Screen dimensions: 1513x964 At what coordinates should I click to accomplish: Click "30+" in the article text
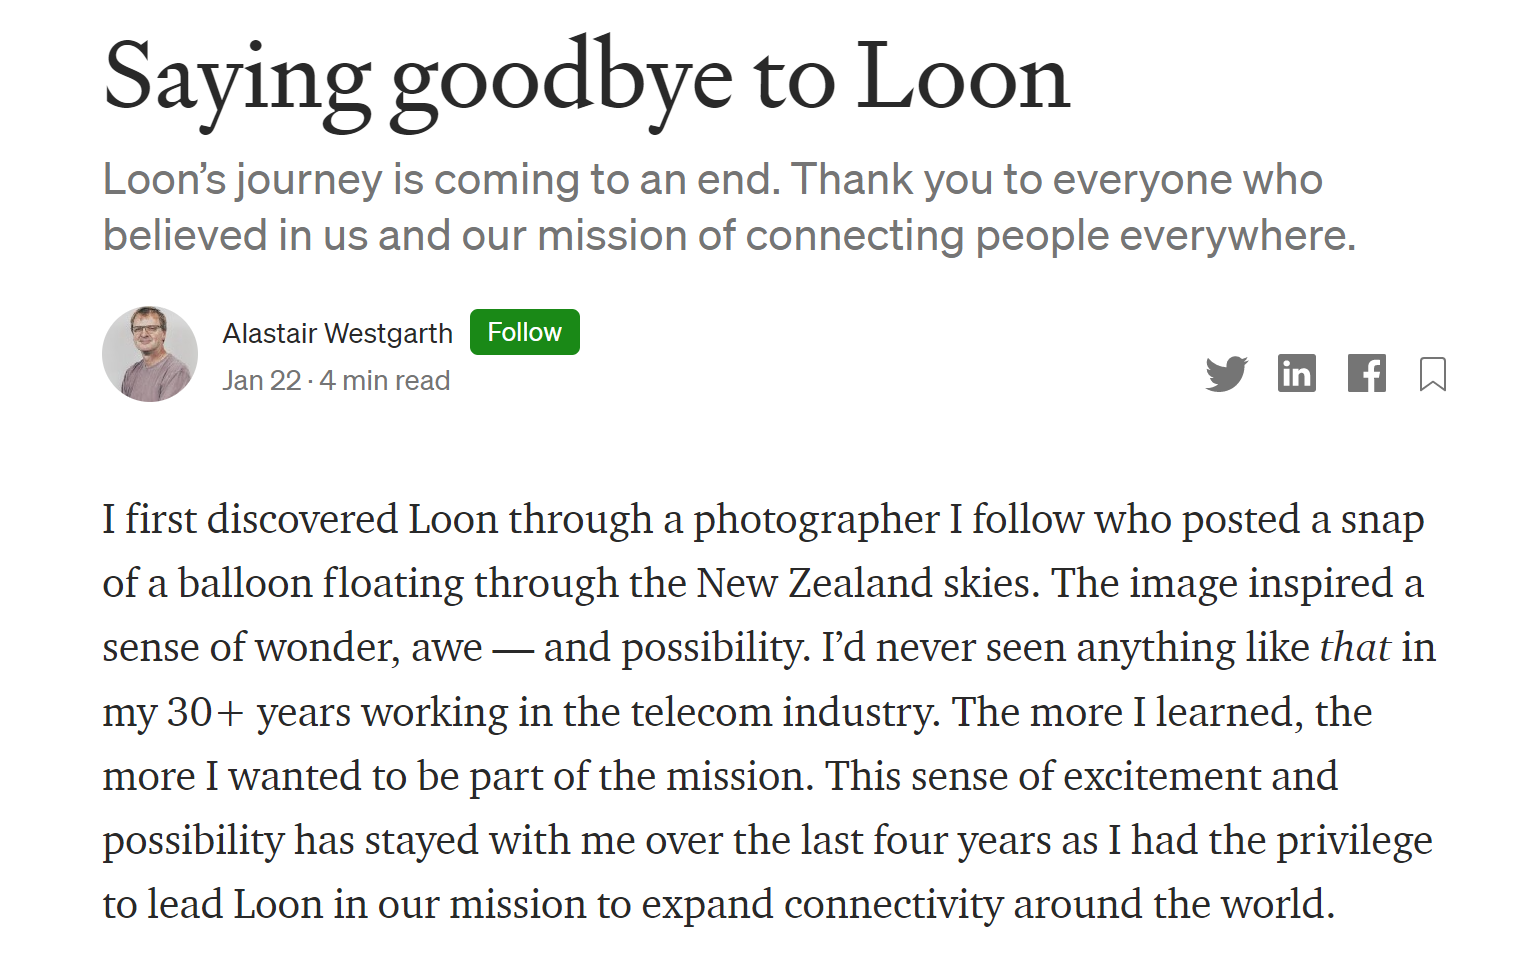click(205, 713)
